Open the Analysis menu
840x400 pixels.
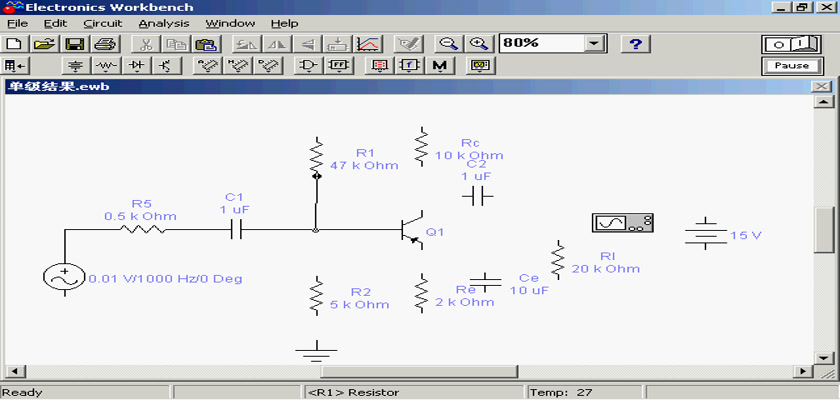[x=162, y=23]
